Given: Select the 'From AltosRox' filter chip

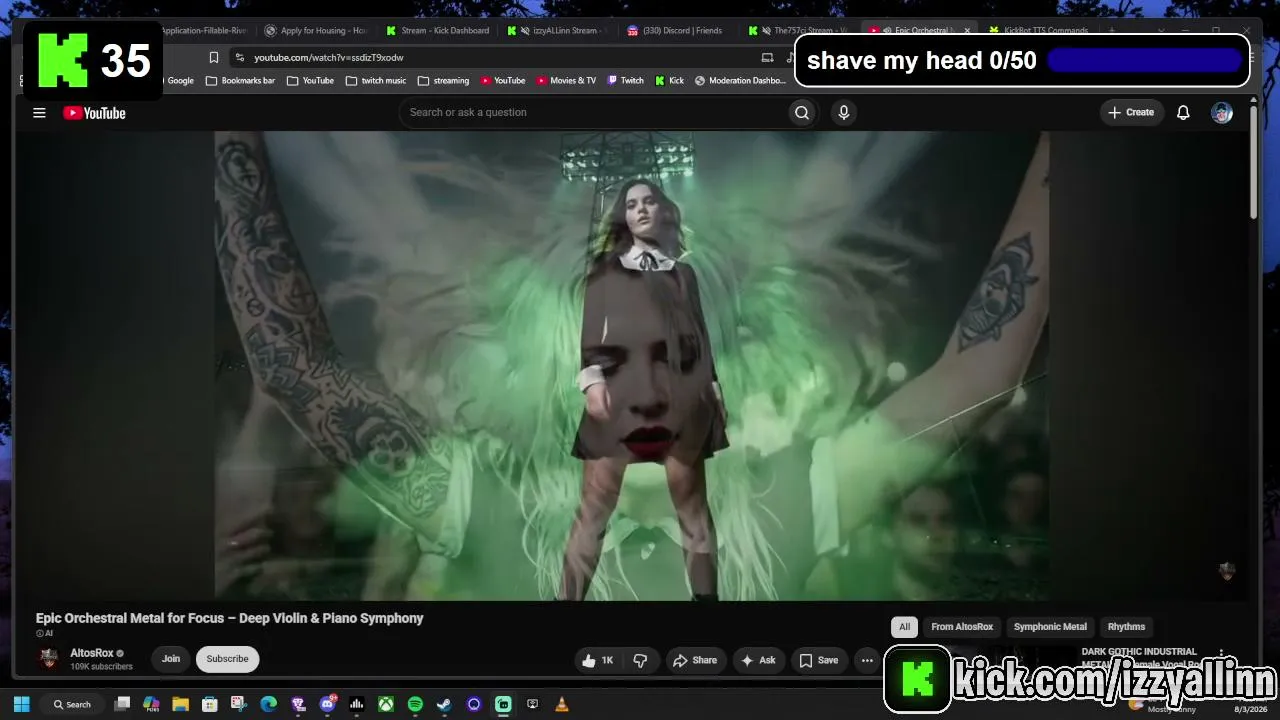Looking at the screenshot, I should pos(962,627).
